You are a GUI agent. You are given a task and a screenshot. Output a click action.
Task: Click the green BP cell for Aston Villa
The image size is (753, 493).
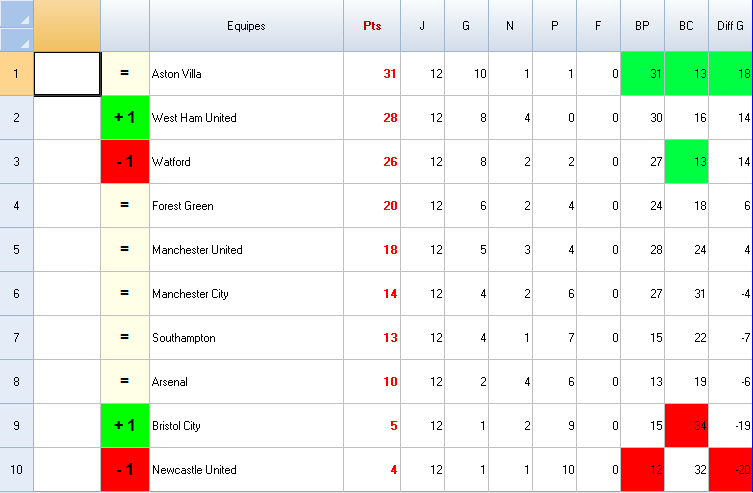click(642, 74)
